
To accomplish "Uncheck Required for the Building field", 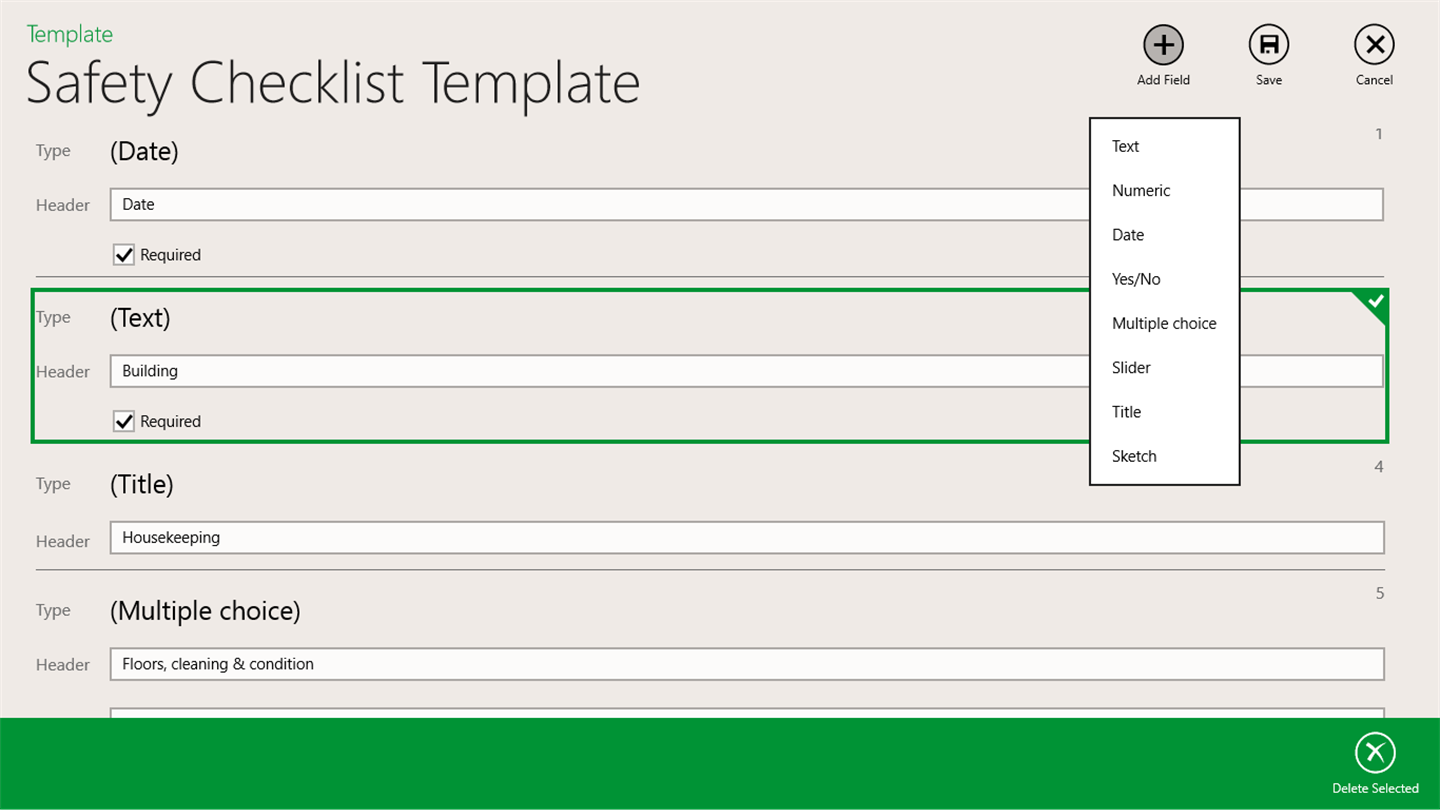I will point(124,422).
